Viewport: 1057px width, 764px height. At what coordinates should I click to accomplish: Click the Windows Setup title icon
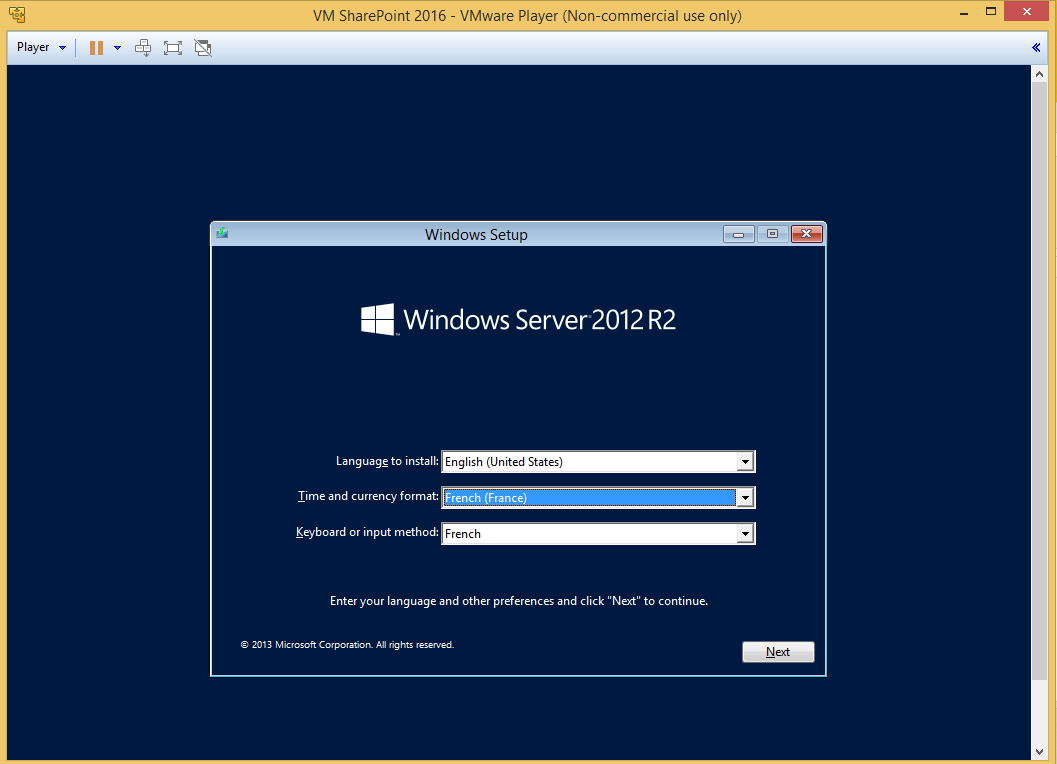tap(222, 233)
